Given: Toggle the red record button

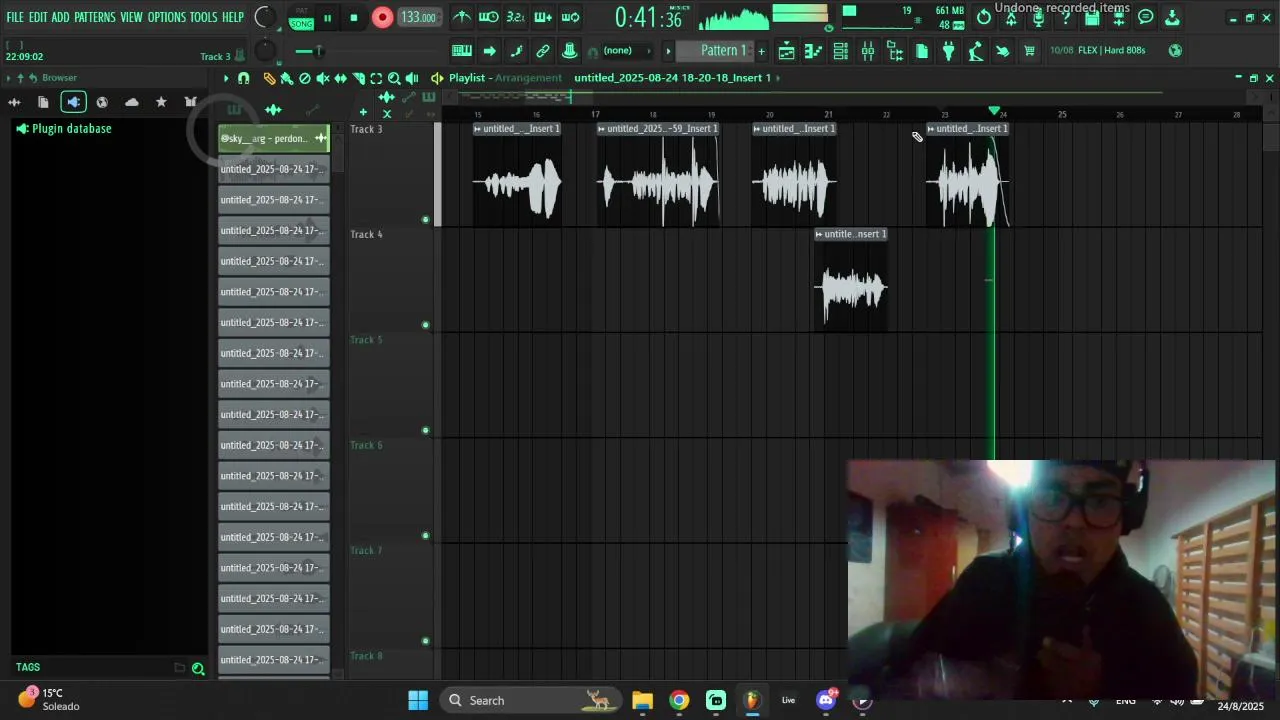Looking at the screenshot, I should [x=382, y=17].
